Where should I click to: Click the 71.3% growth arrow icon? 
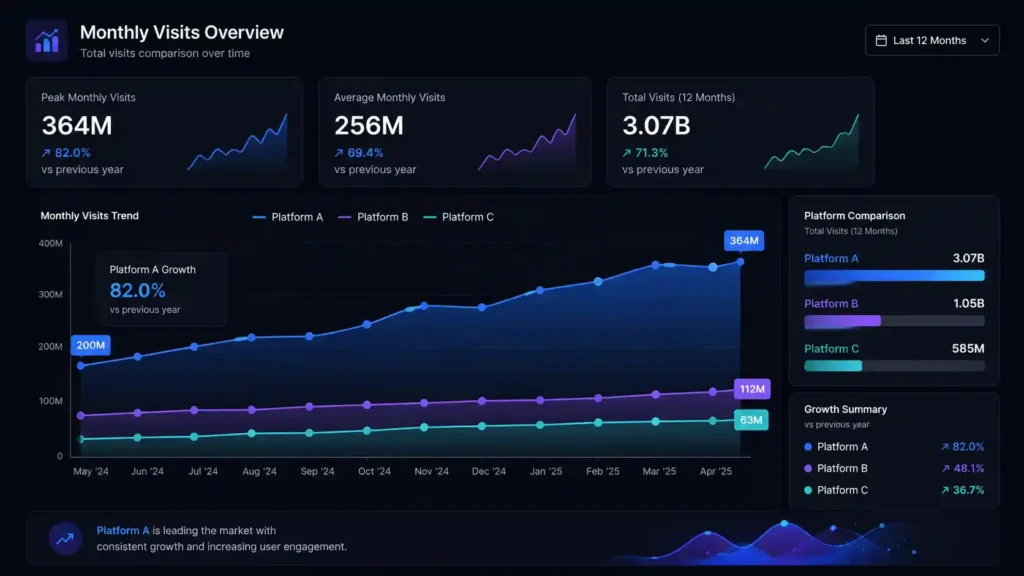(626, 153)
